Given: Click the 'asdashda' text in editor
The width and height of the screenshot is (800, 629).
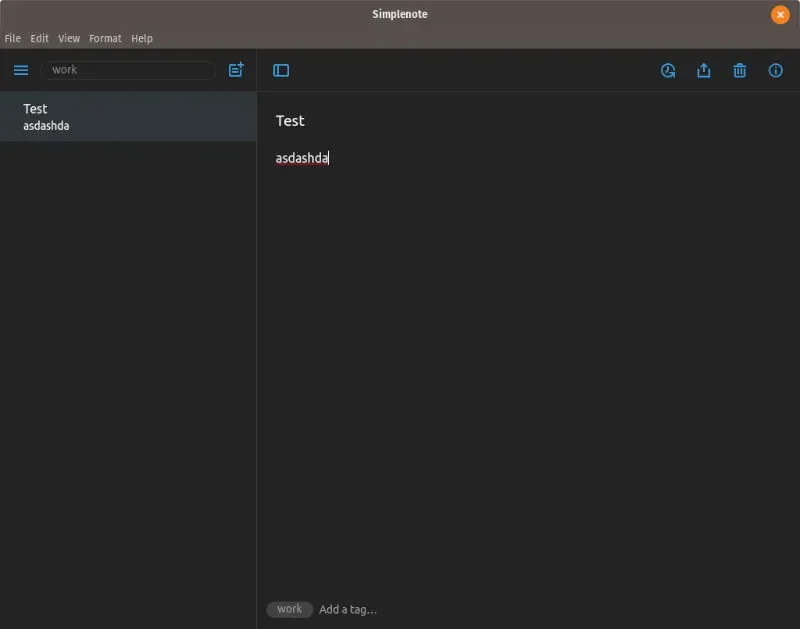Looking at the screenshot, I should pos(302,158).
